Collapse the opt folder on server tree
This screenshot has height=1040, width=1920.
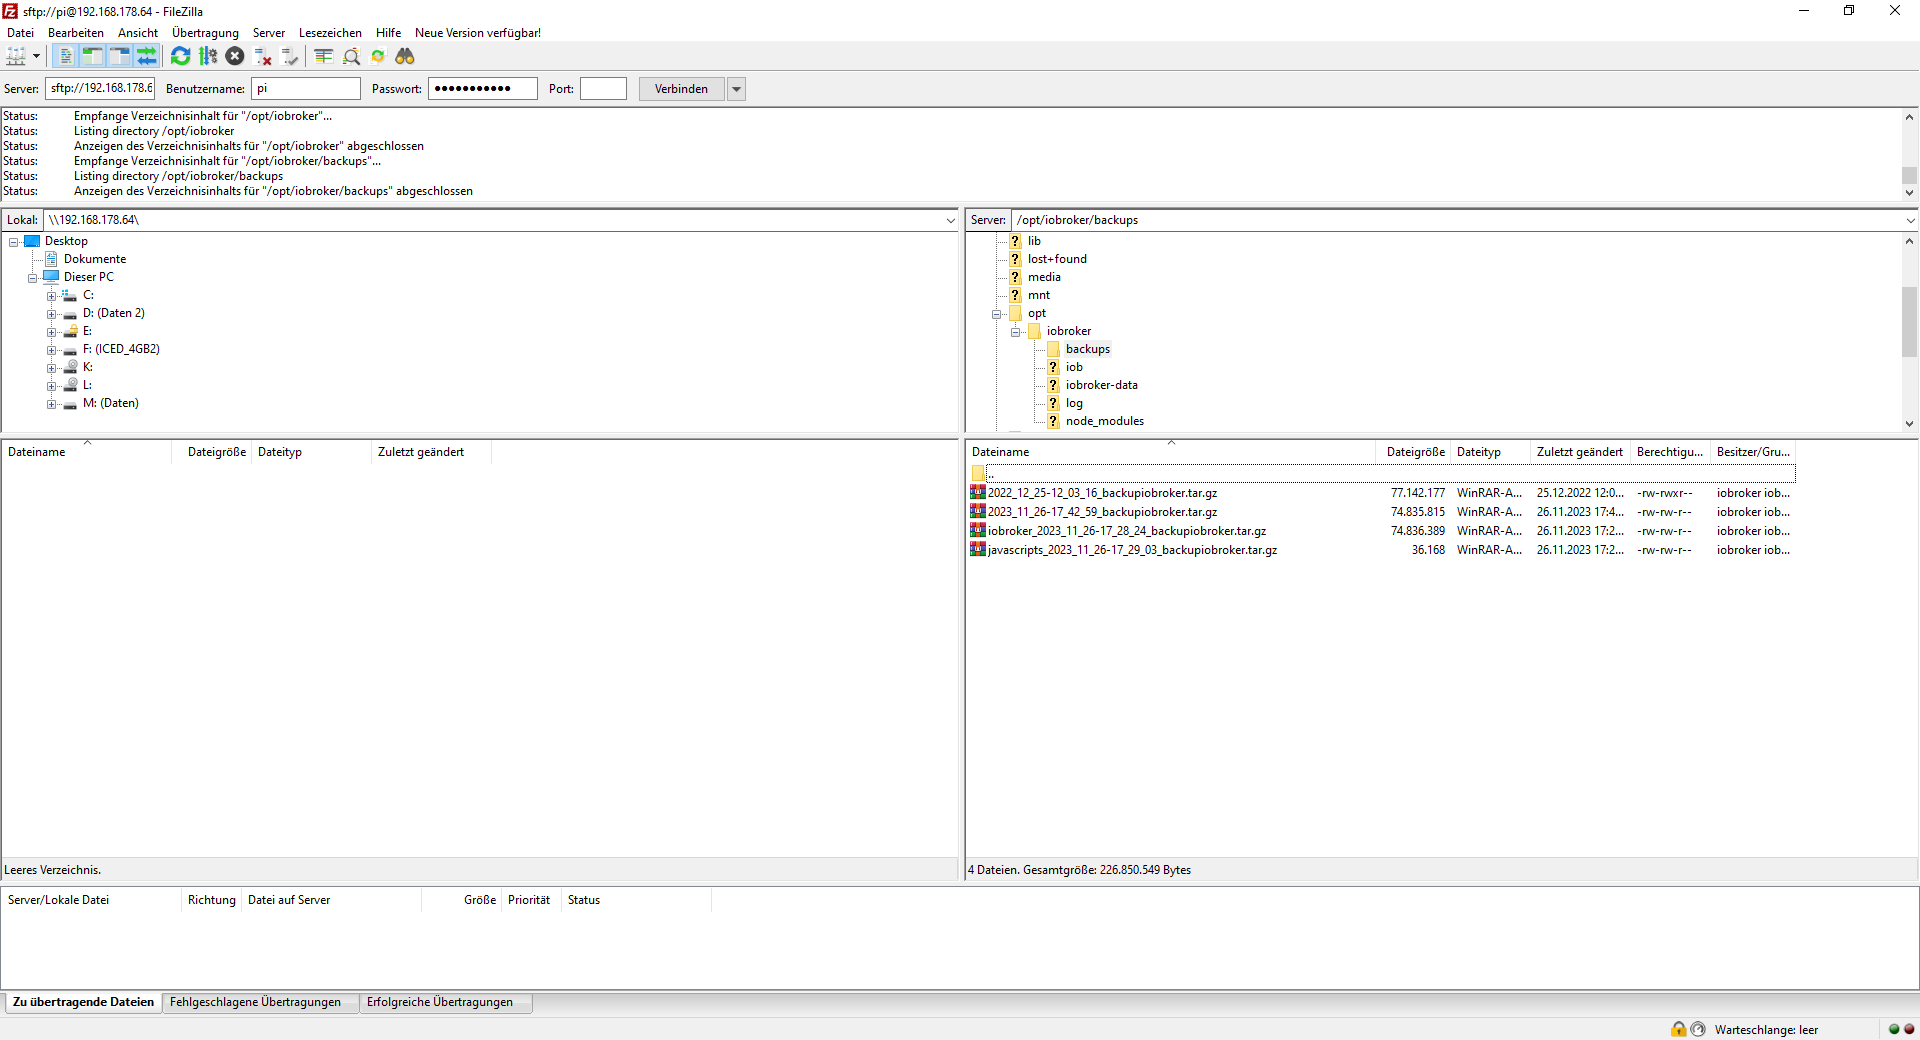(x=997, y=314)
